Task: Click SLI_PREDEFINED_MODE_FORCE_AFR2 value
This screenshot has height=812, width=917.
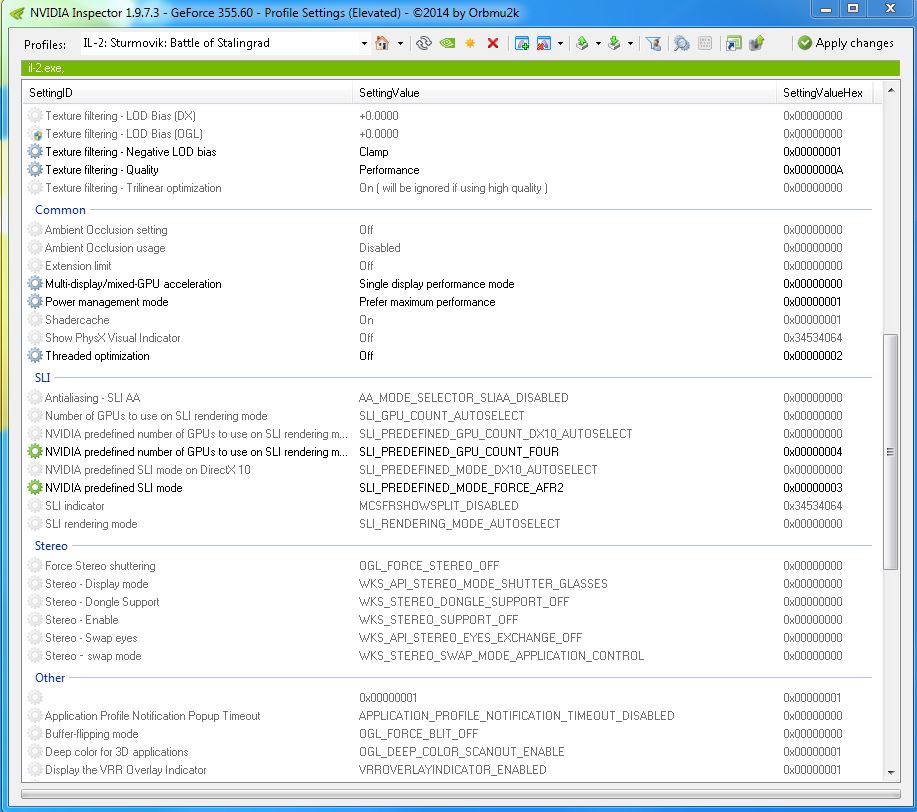Action: tap(461, 487)
